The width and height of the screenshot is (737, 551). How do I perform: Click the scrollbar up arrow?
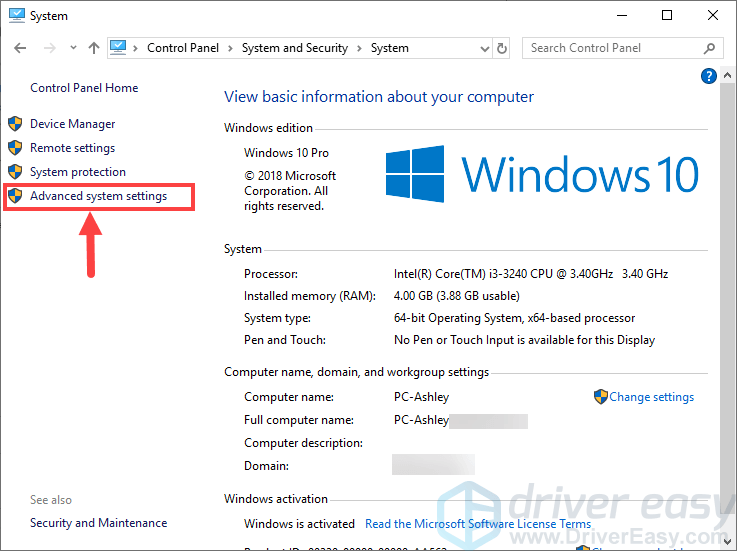click(x=727, y=75)
